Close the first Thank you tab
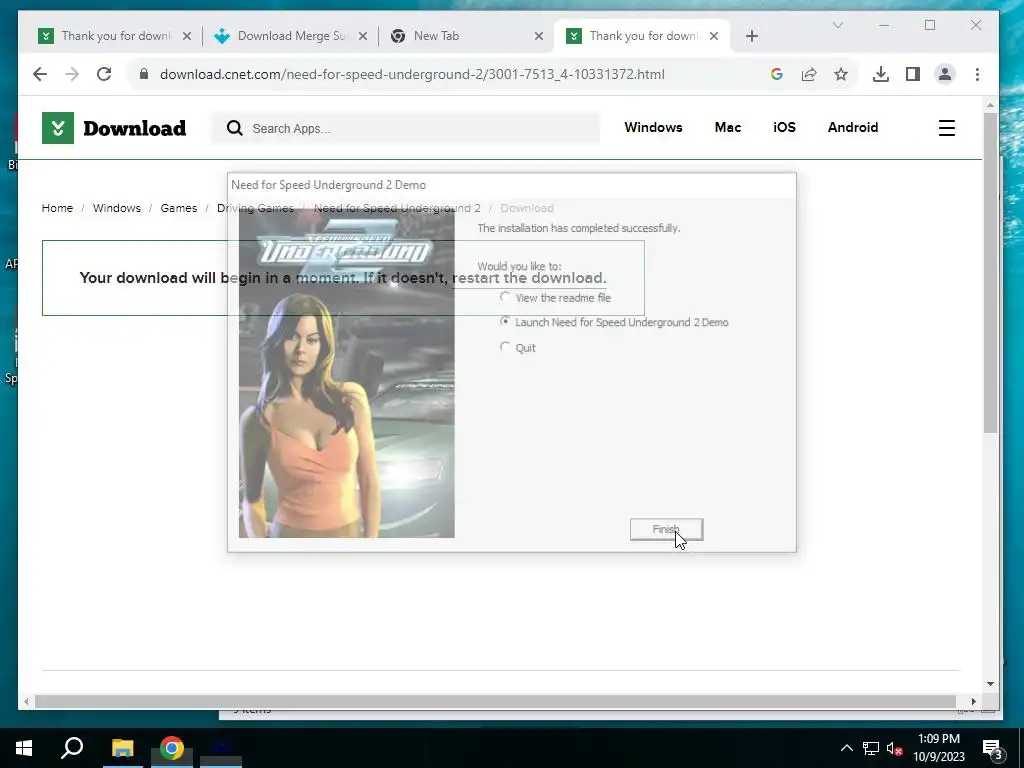The width and height of the screenshot is (1024, 768). [187, 36]
